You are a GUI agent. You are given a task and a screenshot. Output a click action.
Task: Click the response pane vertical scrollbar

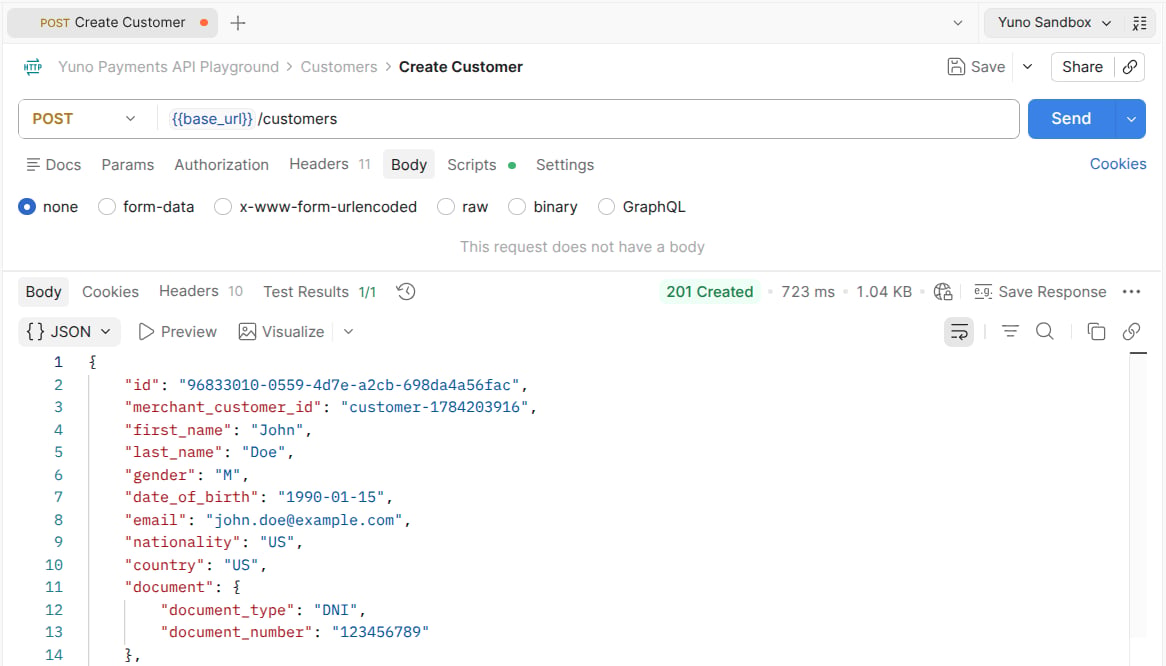click(x=1138, y=494)
